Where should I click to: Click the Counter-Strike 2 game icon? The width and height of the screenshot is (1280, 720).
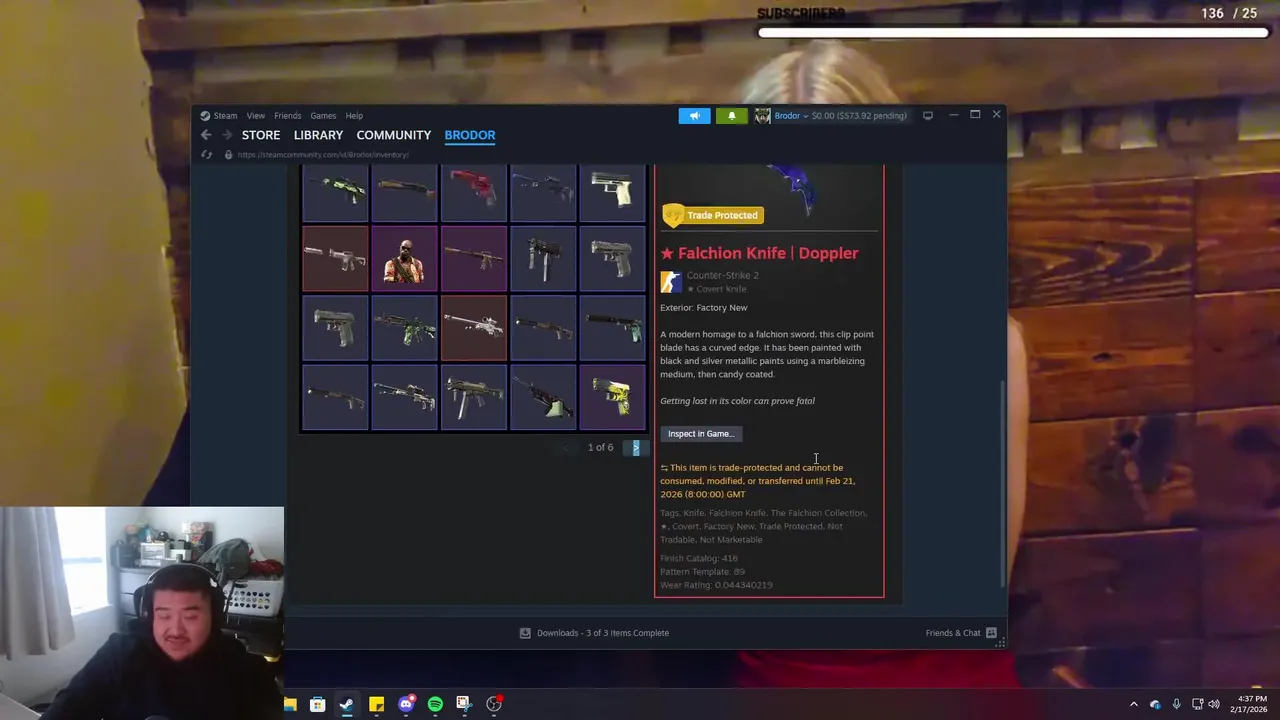(x=671, y=282)
